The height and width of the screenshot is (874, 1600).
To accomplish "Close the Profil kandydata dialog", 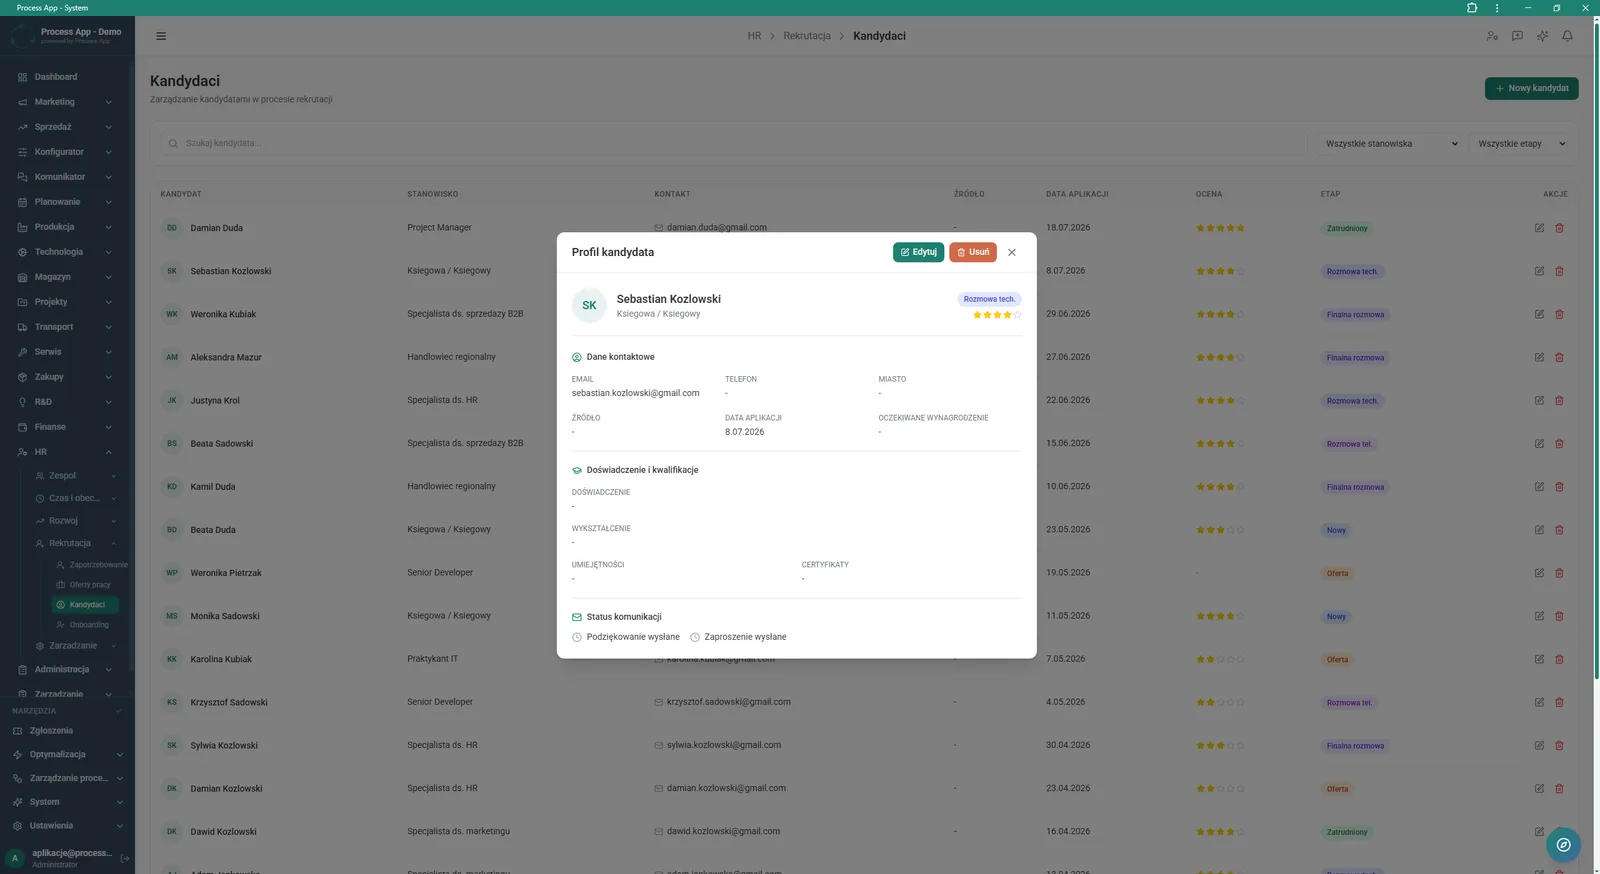I will tap(1012, 252).
